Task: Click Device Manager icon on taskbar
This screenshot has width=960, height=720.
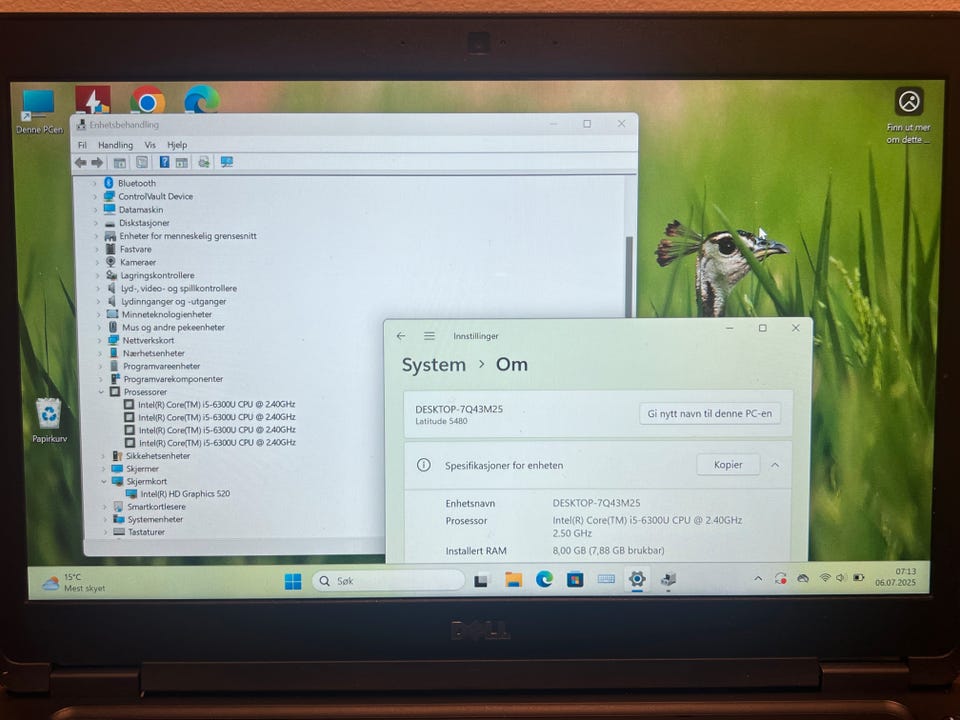Action: [668, 579]
